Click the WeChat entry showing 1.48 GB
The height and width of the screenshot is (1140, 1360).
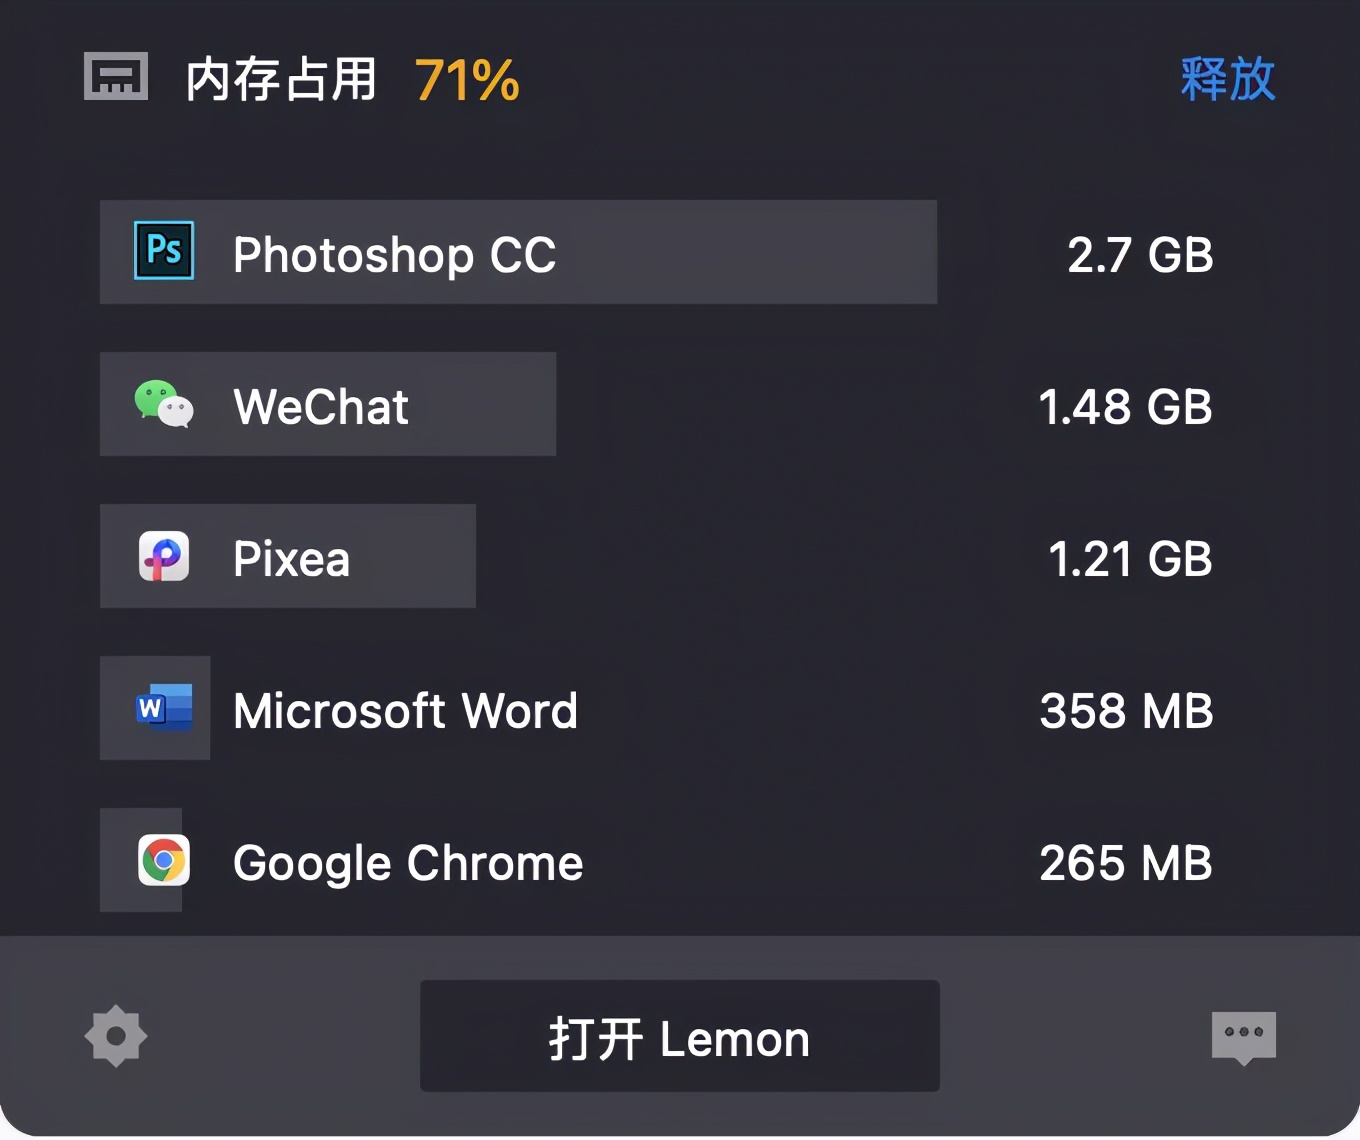[328, 404]
